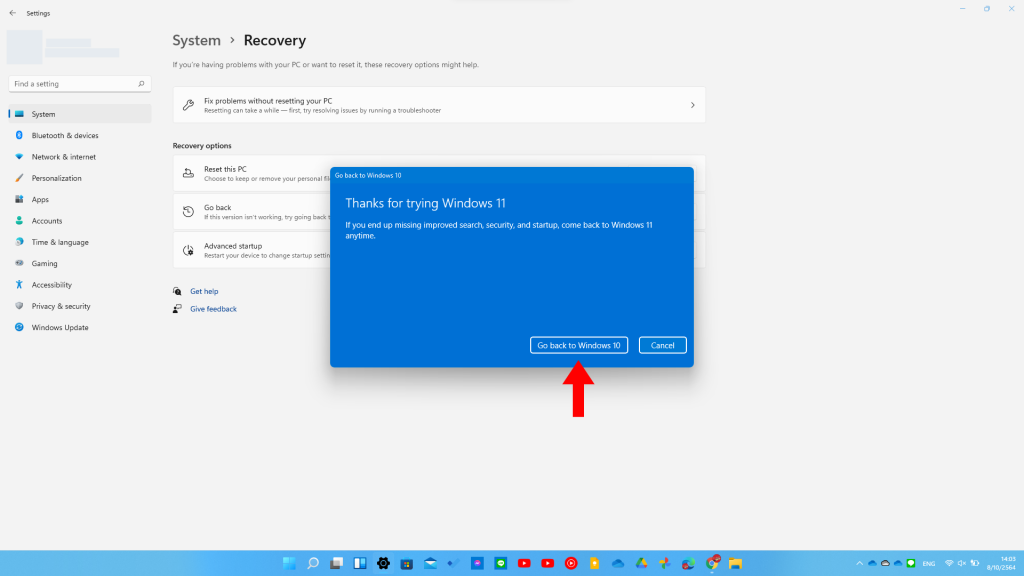Open the Windows Start menu
Screen dimensions: 1024x576
[289, 563]
